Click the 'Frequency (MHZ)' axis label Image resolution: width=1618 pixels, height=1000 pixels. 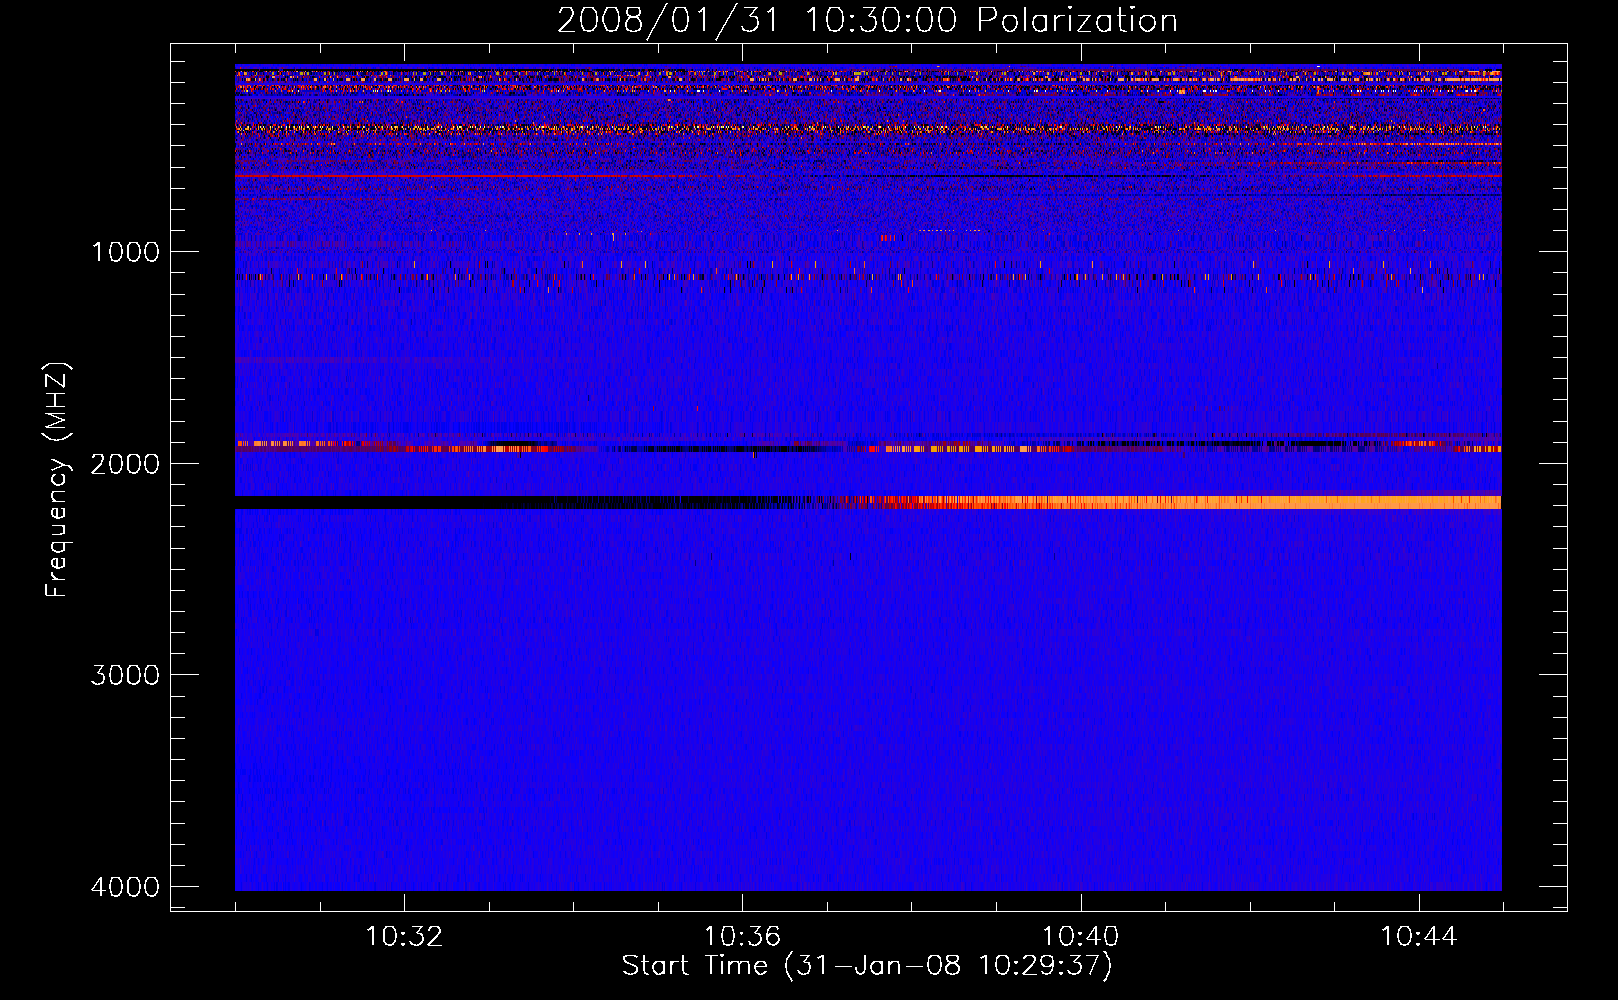[x=56, y=480]
